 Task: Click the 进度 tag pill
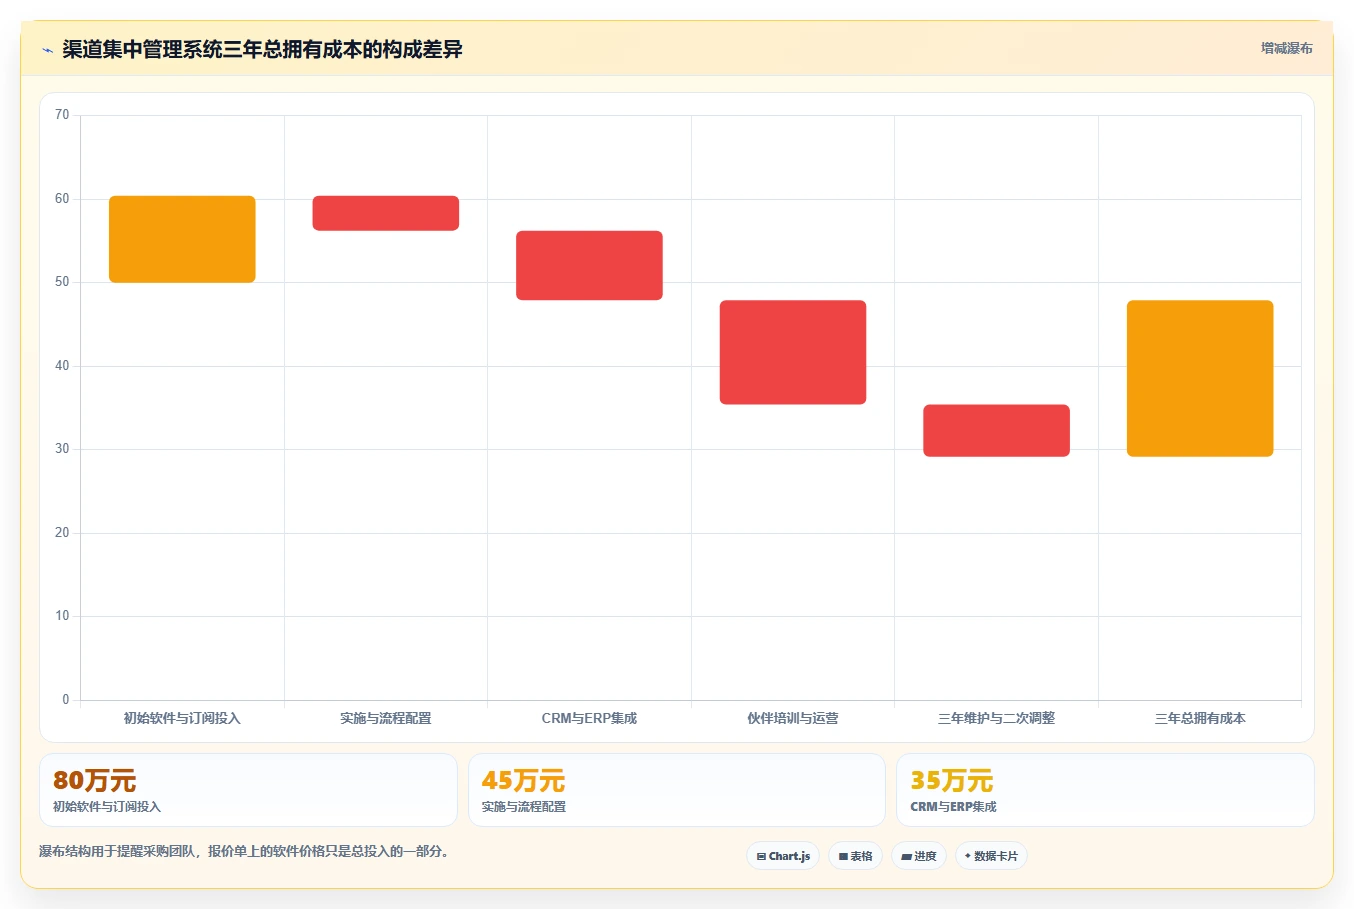pos(919,856)
